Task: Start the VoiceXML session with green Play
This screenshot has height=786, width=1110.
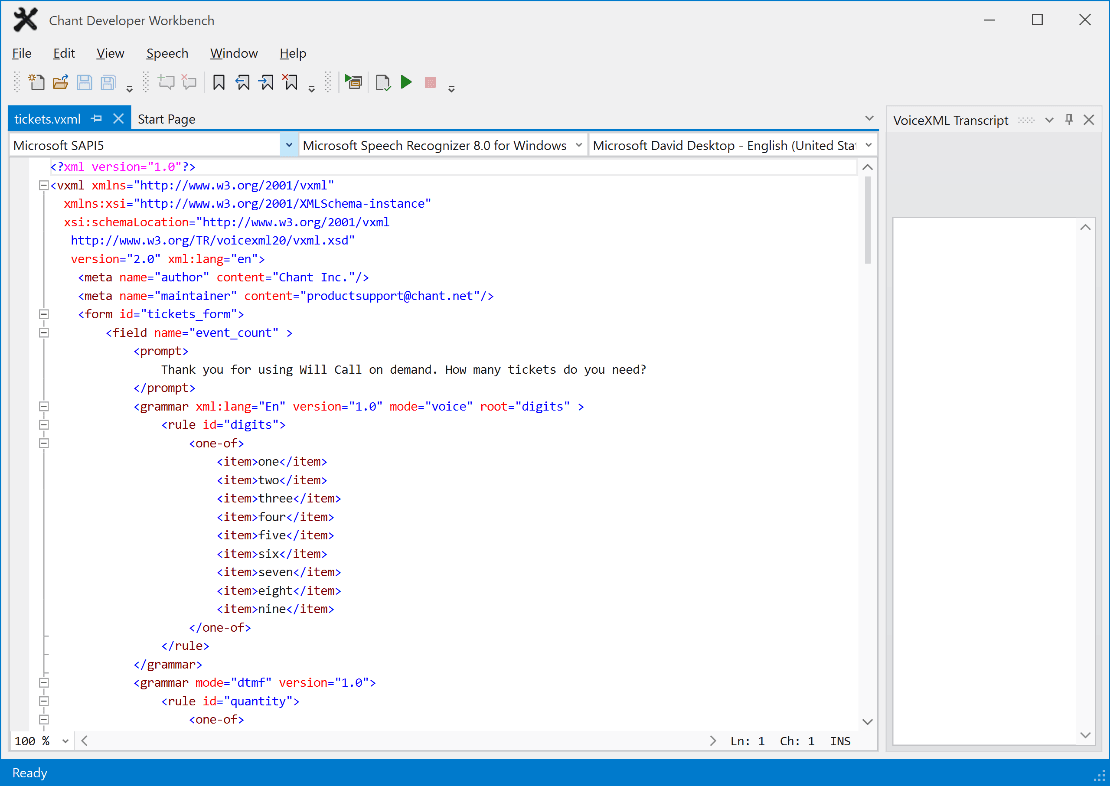Action: click(406, 82)
